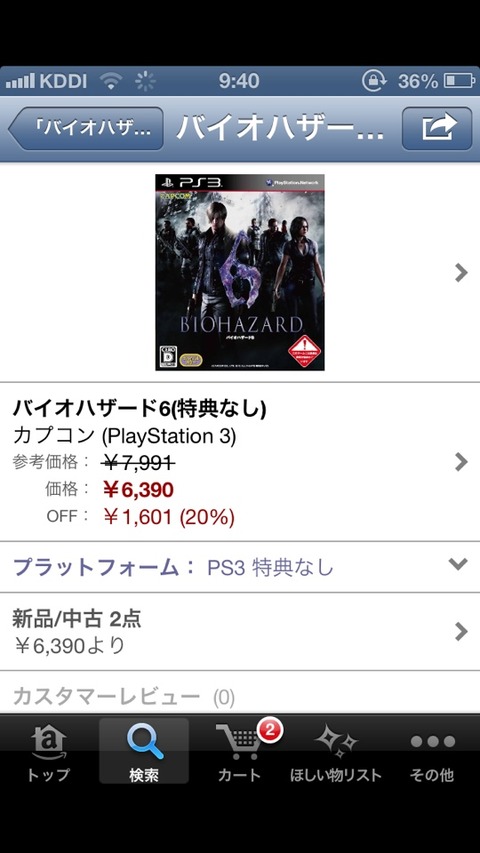The height and width of the screenshot is (853, 480).
Task: Tap the rotation lock status icon
Action: point(374,81)
